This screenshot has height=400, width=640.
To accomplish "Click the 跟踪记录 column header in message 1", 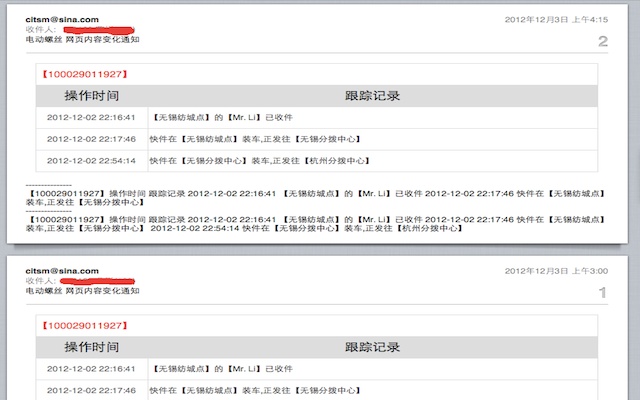I will point(372,347).
